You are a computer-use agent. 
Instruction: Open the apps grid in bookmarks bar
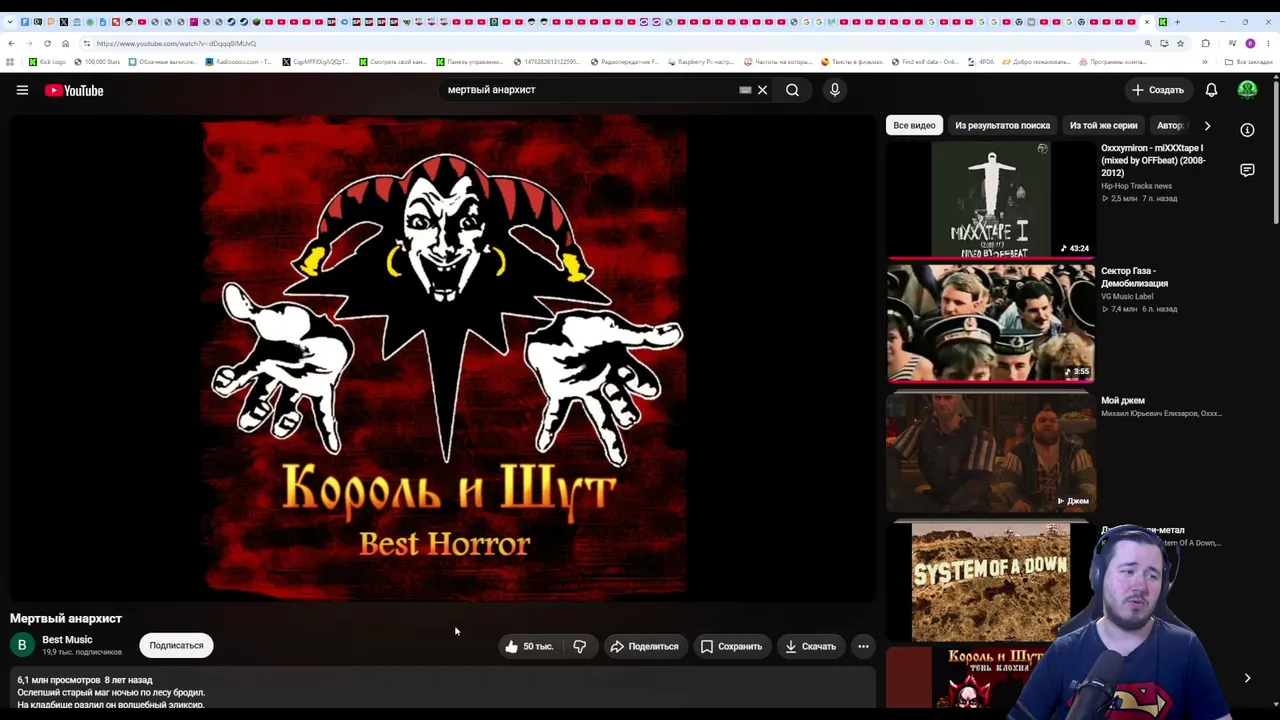tap(10, 62)
